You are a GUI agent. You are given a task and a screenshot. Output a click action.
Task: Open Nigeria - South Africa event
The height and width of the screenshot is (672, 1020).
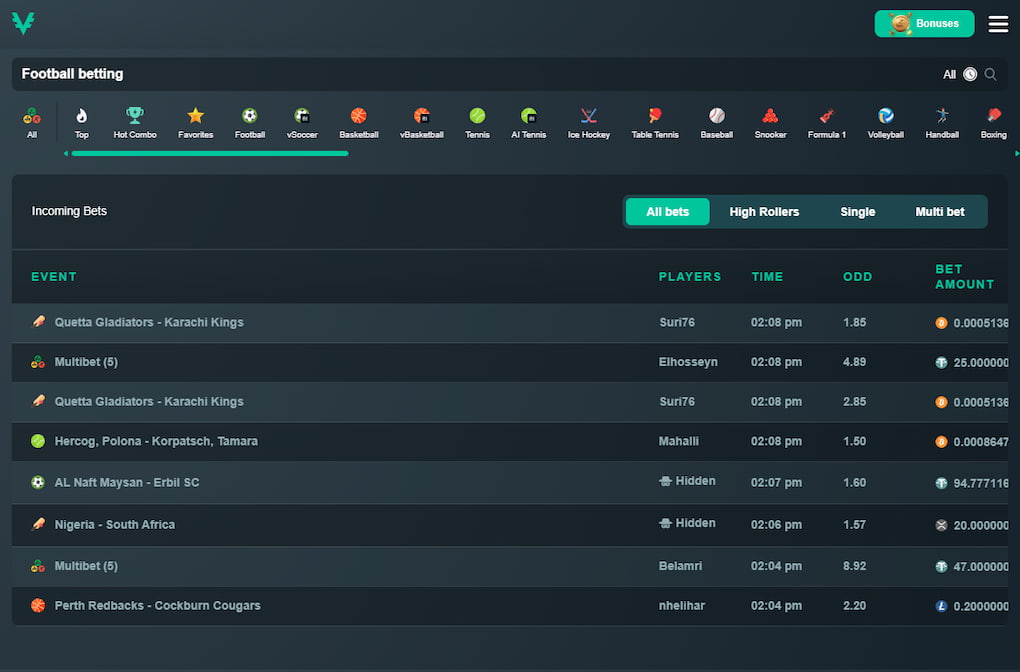[509, 525]
